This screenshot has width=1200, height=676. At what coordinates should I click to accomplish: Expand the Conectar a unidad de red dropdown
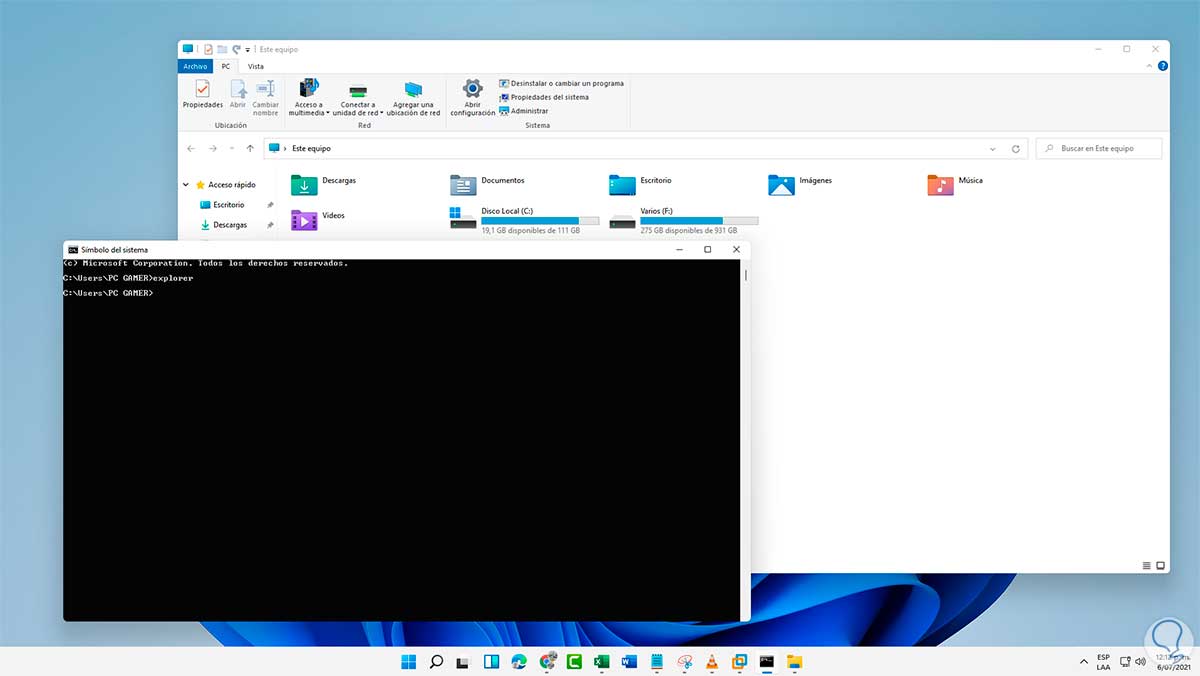(381, 114)
